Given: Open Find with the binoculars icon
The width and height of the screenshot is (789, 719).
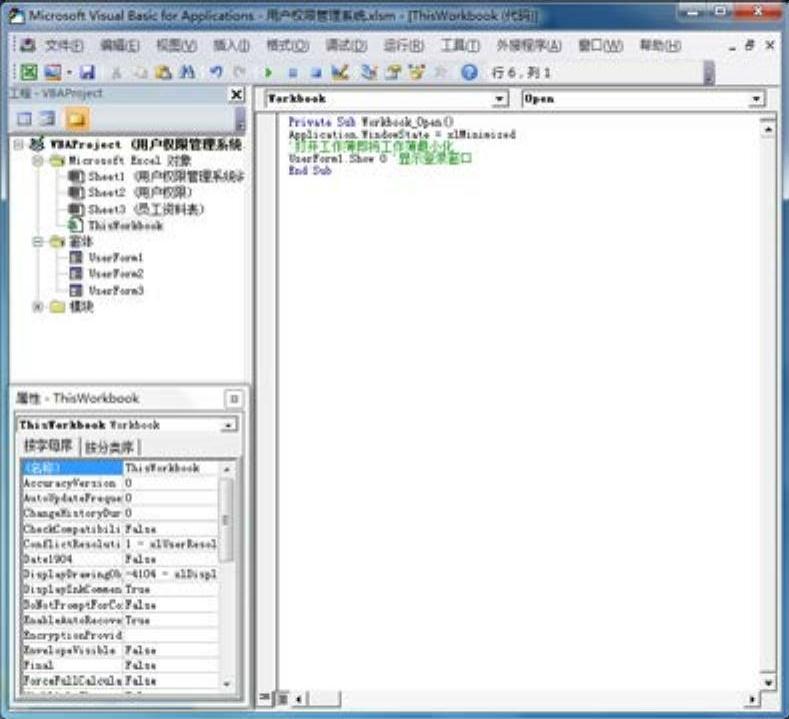Looking at the screenshot, I should [x=188, y=73].
